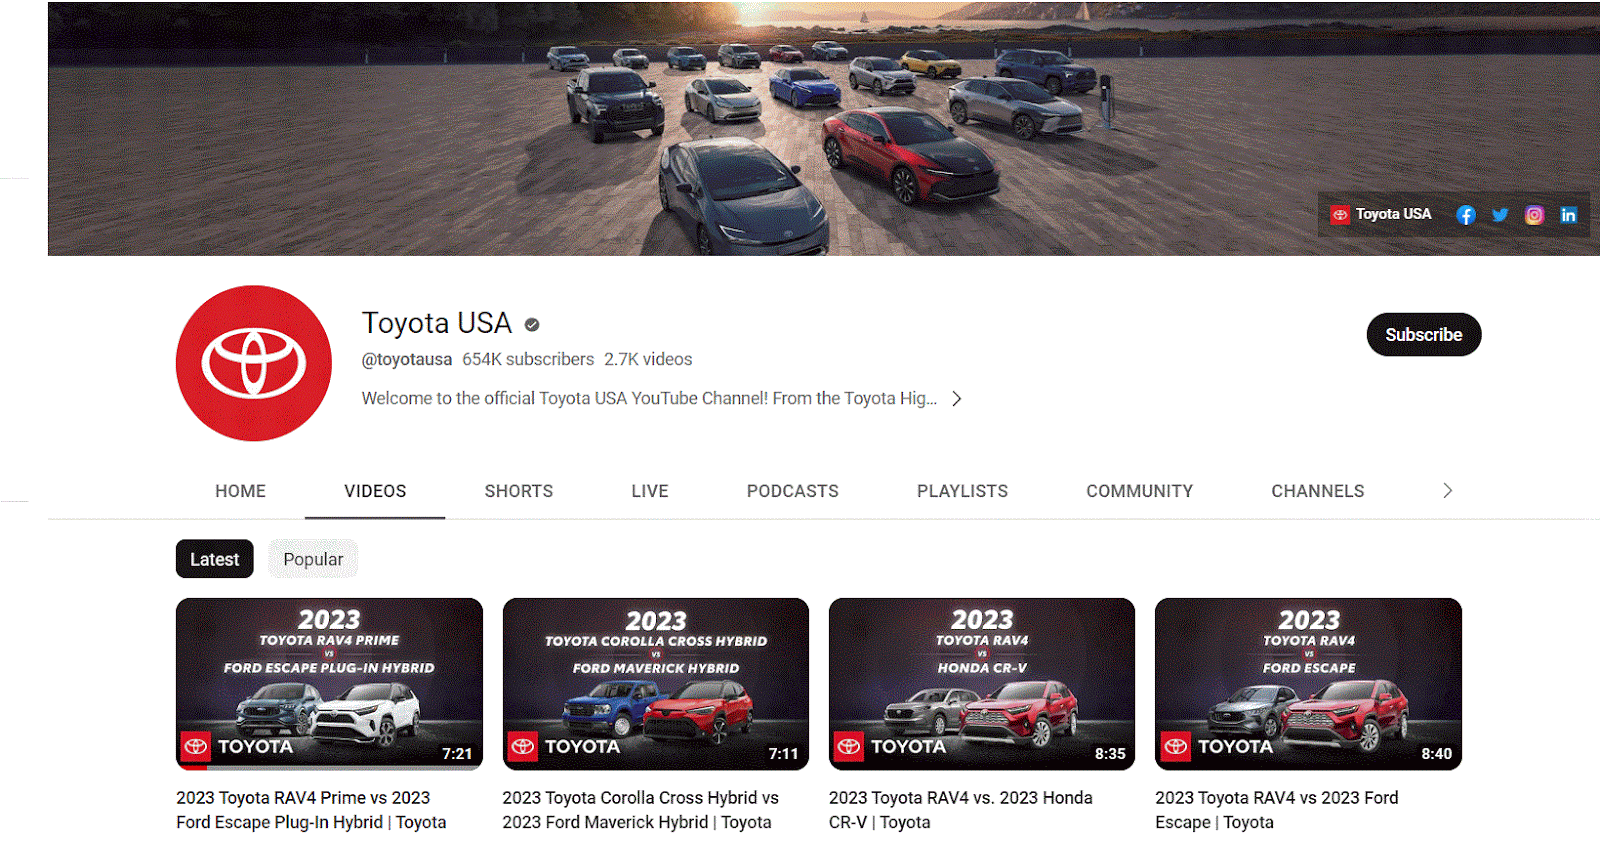Click the 654K subscribers text

[x=528, y=359]
